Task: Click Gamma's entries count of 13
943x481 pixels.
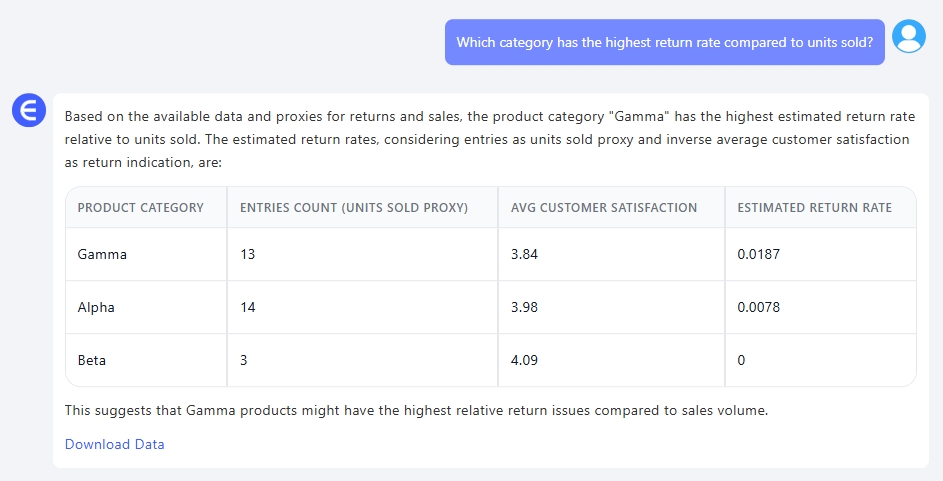Action: (248, 254)
